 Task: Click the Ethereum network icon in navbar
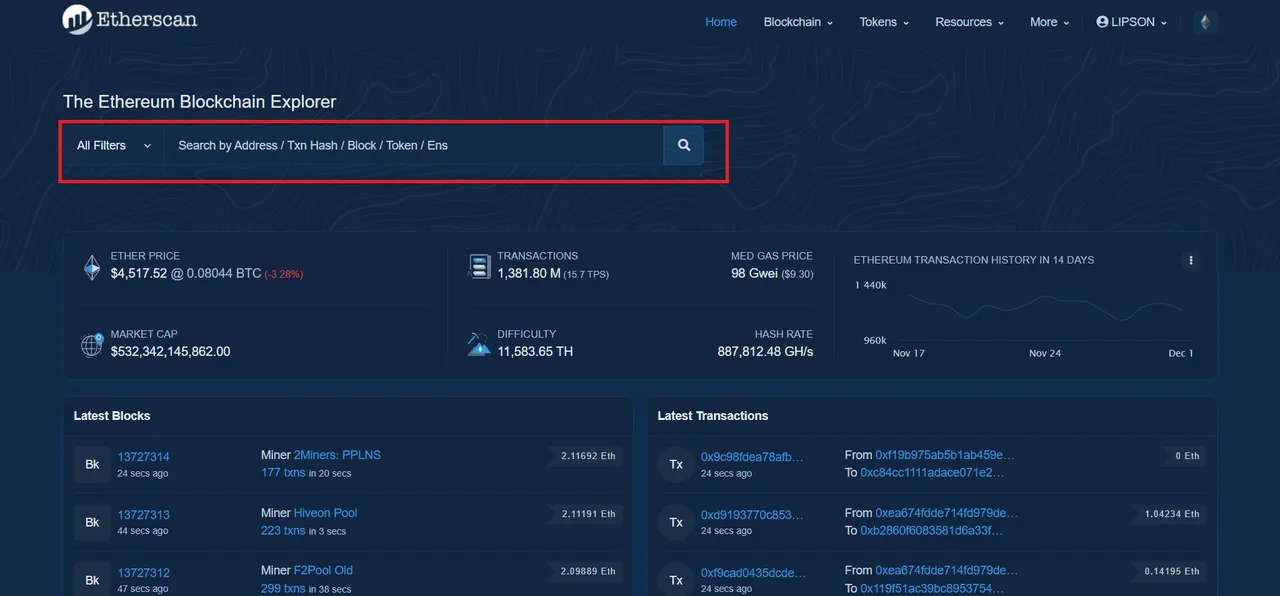pos(1205,22)
